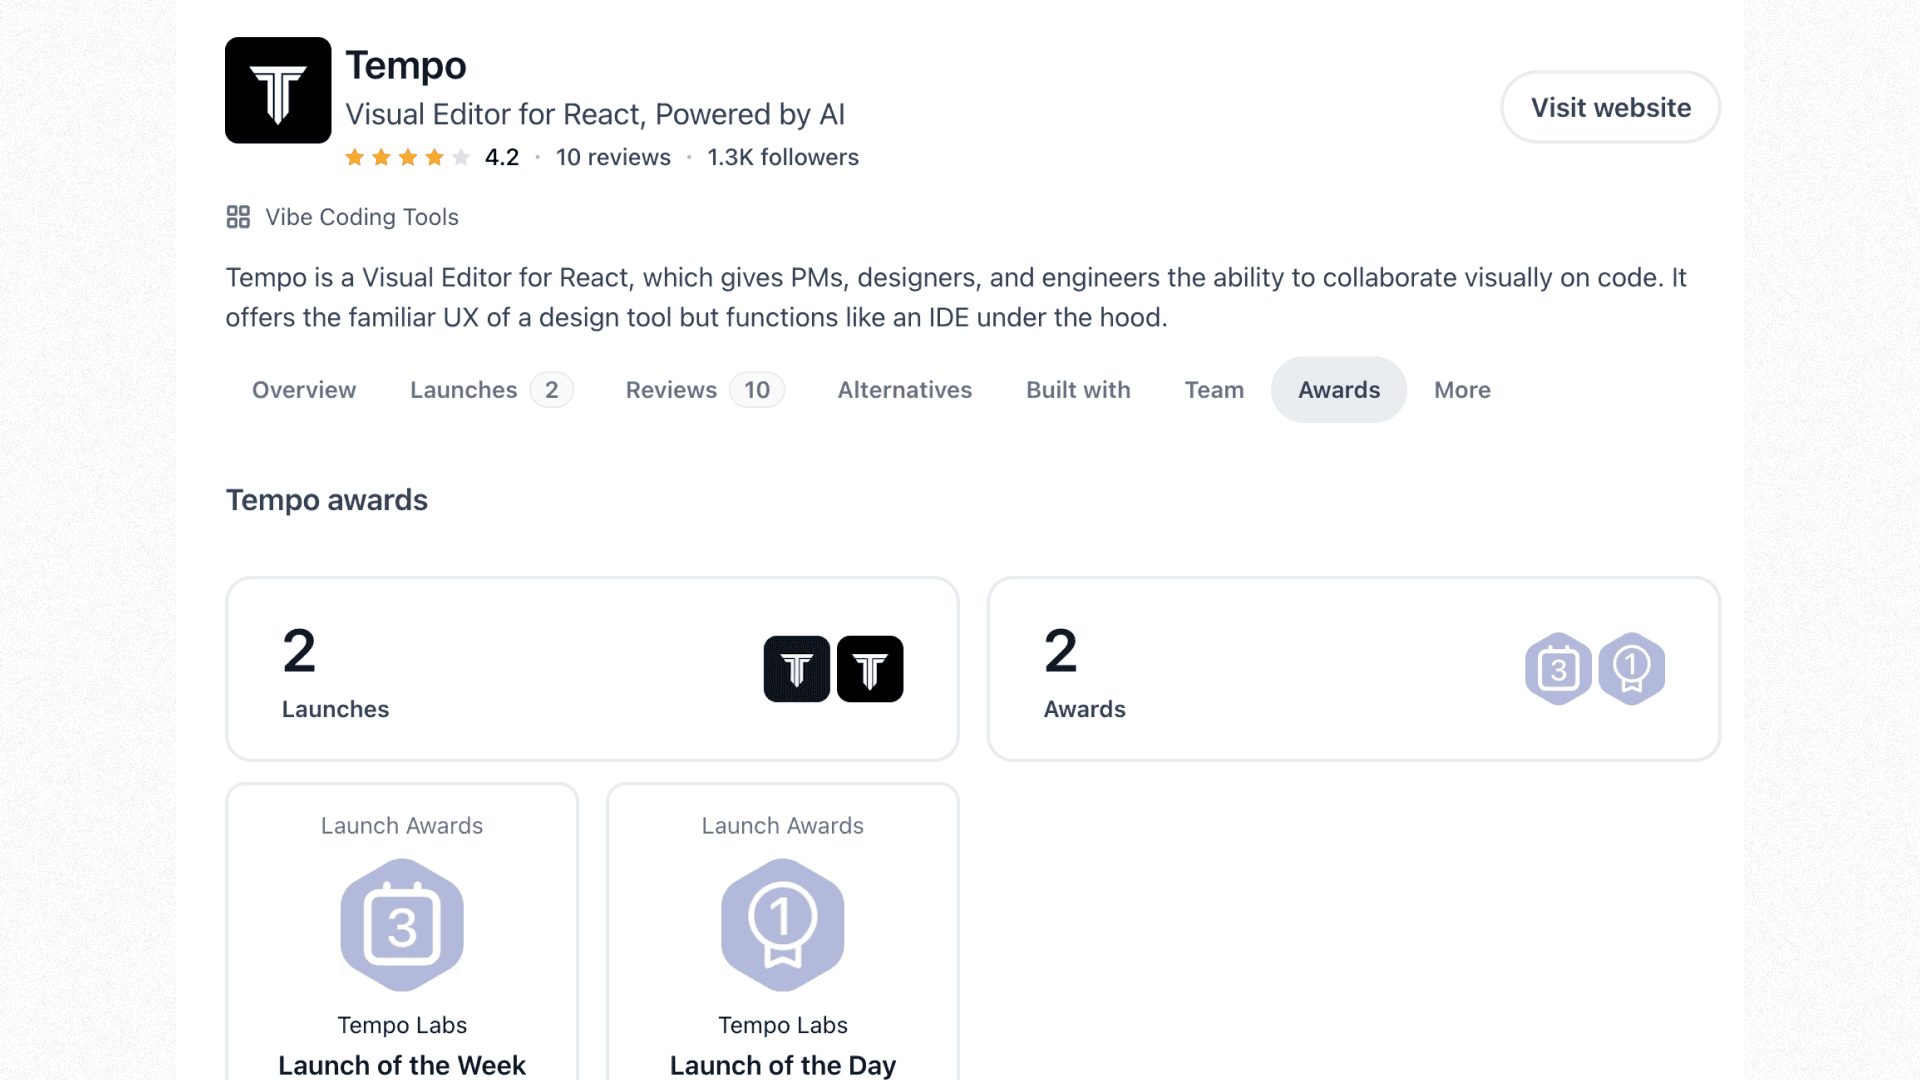
Task: Click large Launch of the Week badge
Action: coord(402,925)
